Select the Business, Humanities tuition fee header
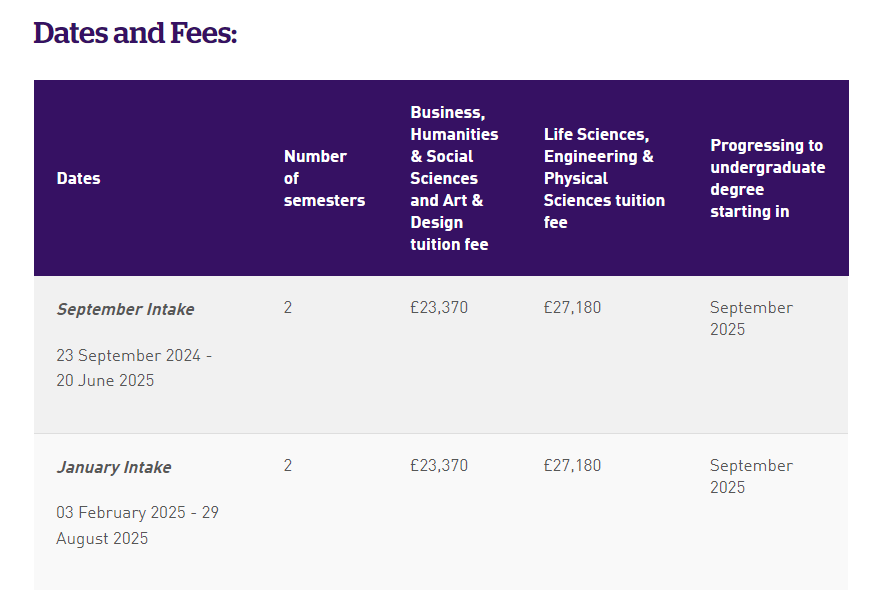This screenshot has height=601, width=882. [x=454, y=178]
